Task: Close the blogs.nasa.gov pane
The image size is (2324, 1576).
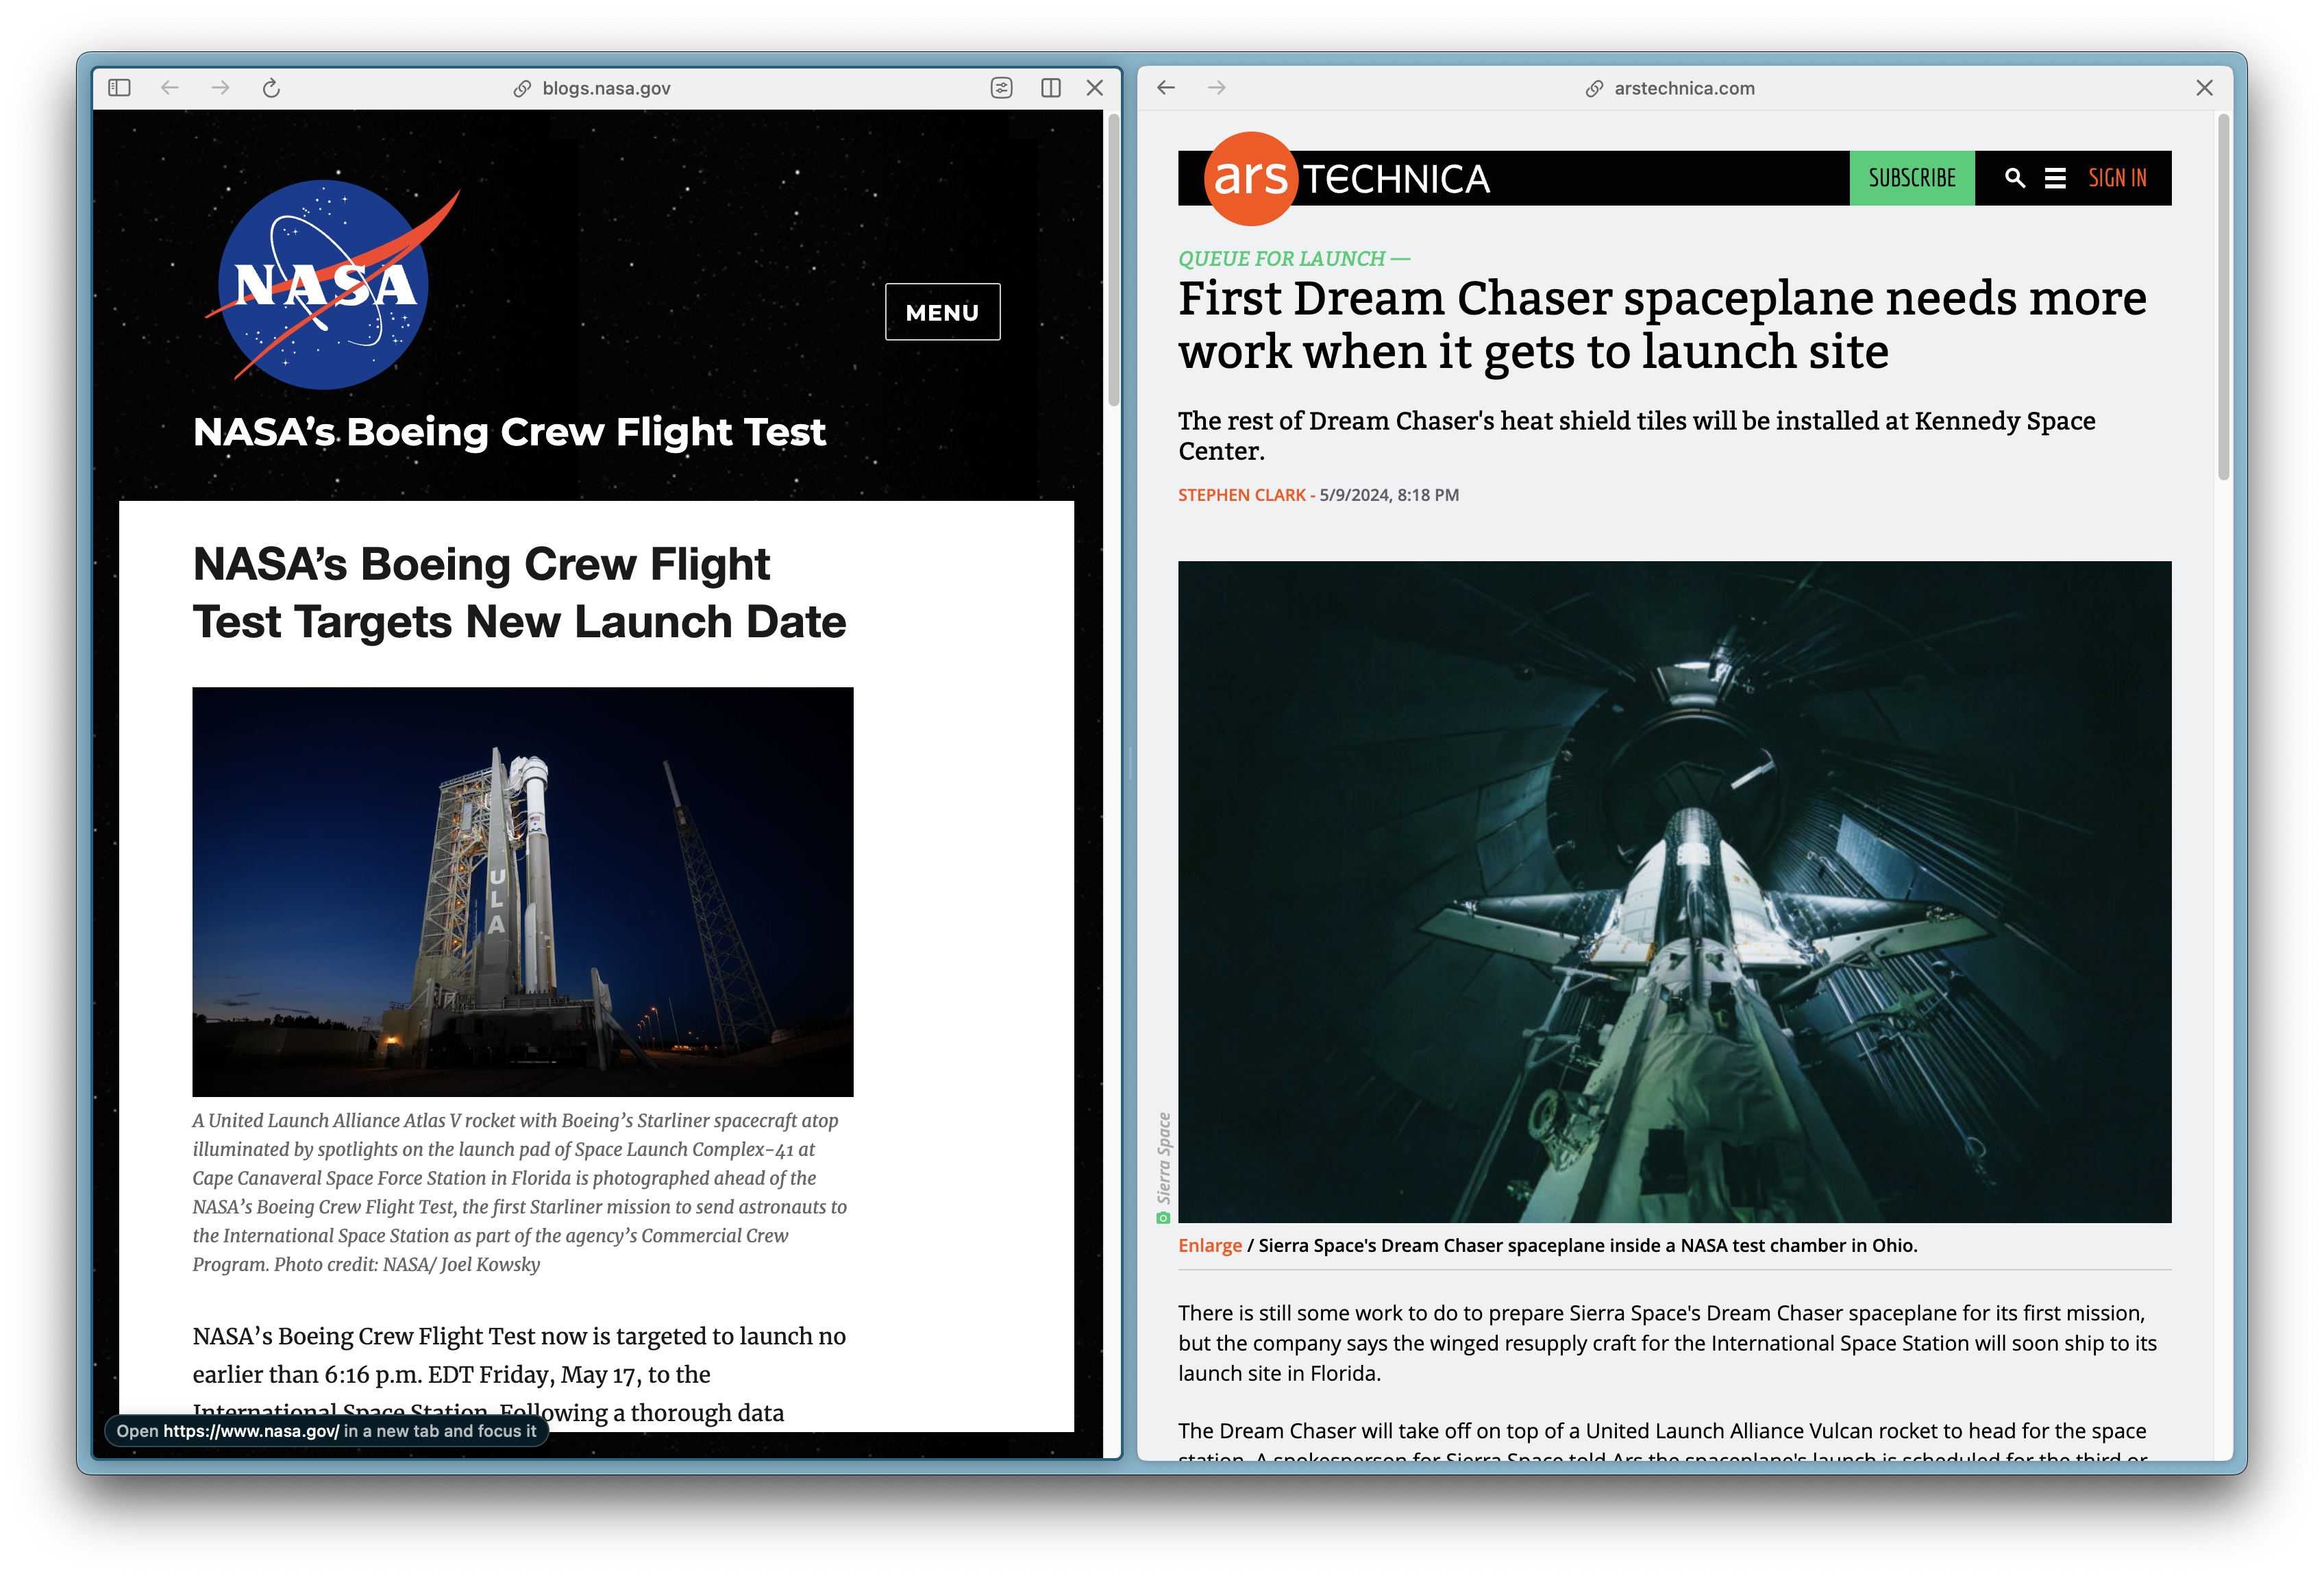Action: point(1095,88)
